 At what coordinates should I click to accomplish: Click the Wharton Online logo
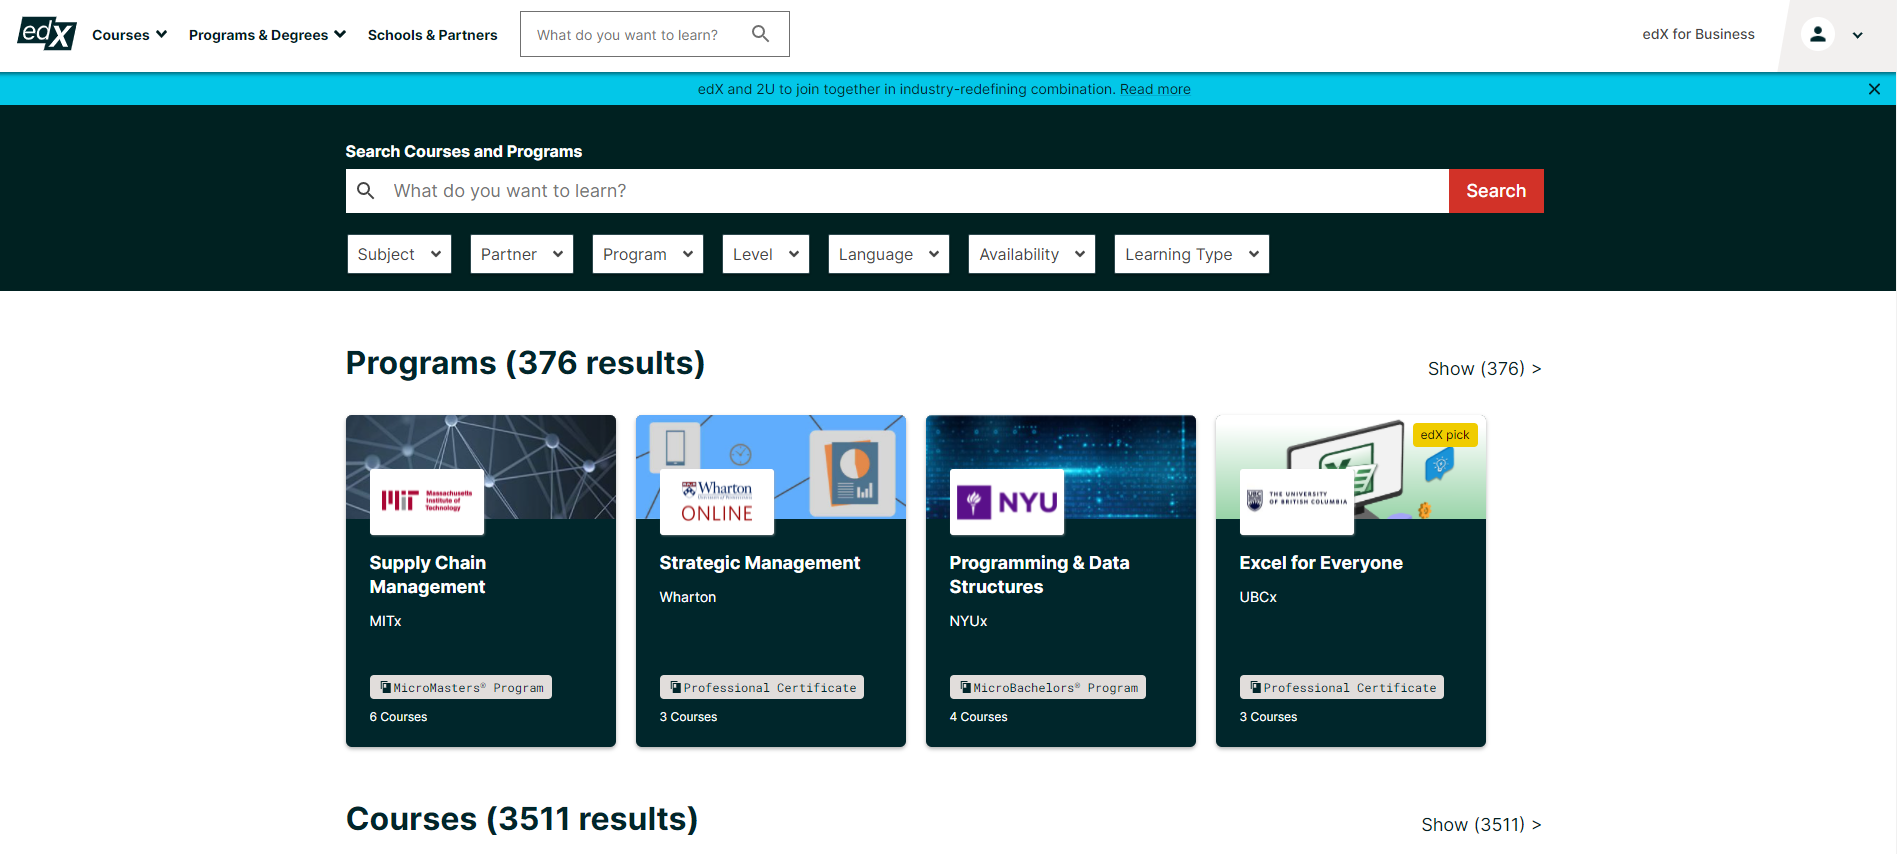717,501
